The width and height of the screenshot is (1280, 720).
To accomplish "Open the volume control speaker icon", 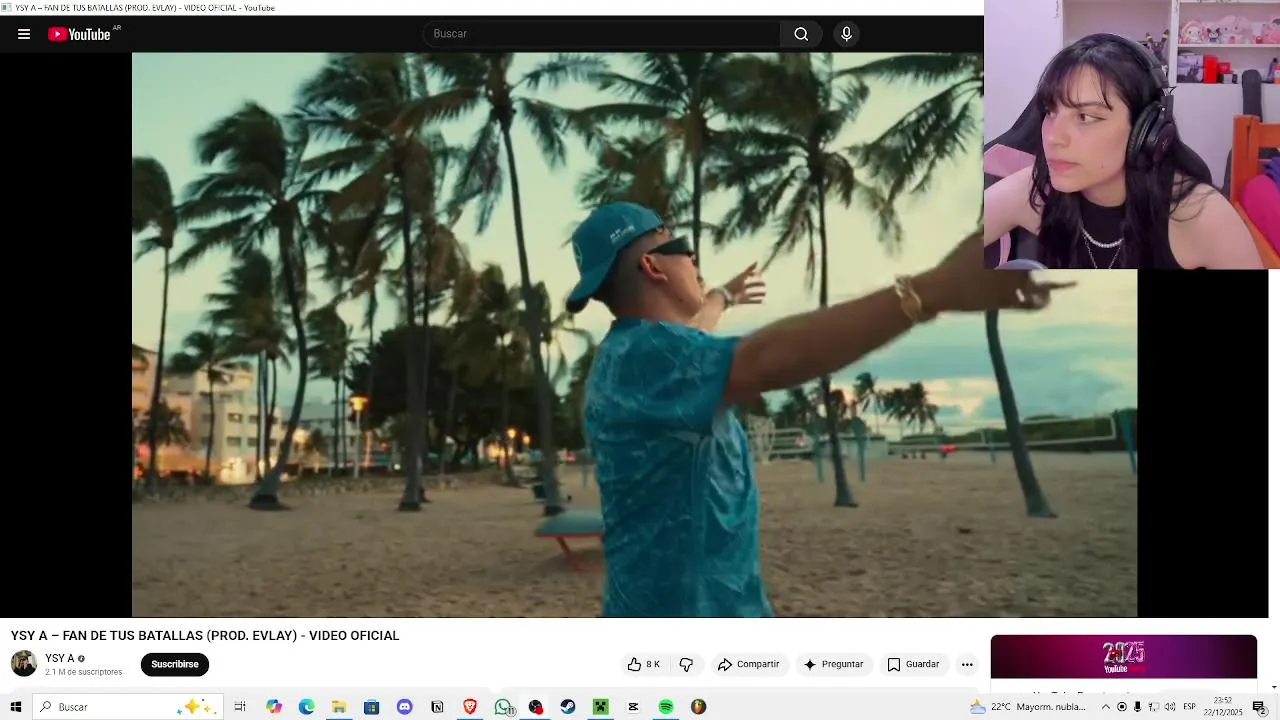I will (x=1169, y=707).
